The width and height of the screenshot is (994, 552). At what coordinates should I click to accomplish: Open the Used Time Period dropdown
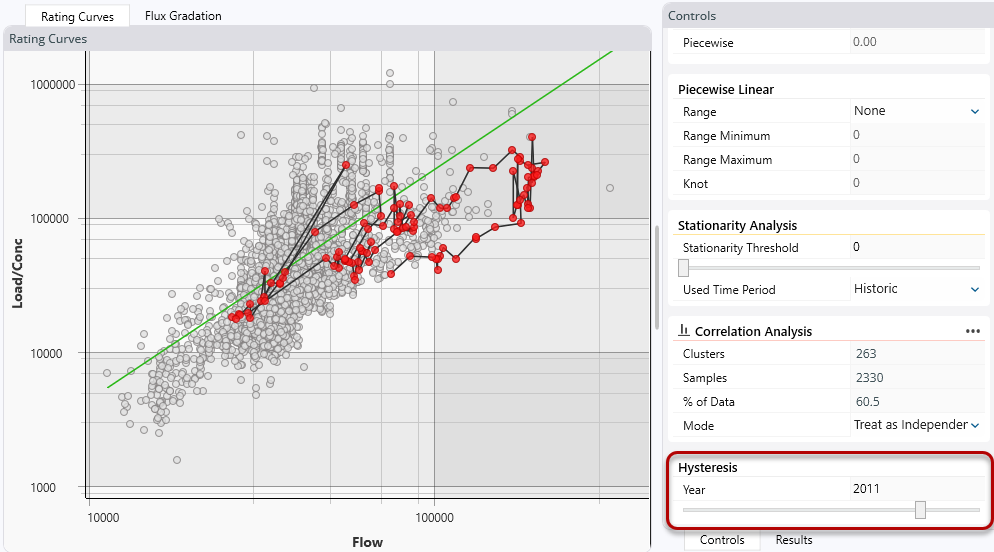pos(974,290)
